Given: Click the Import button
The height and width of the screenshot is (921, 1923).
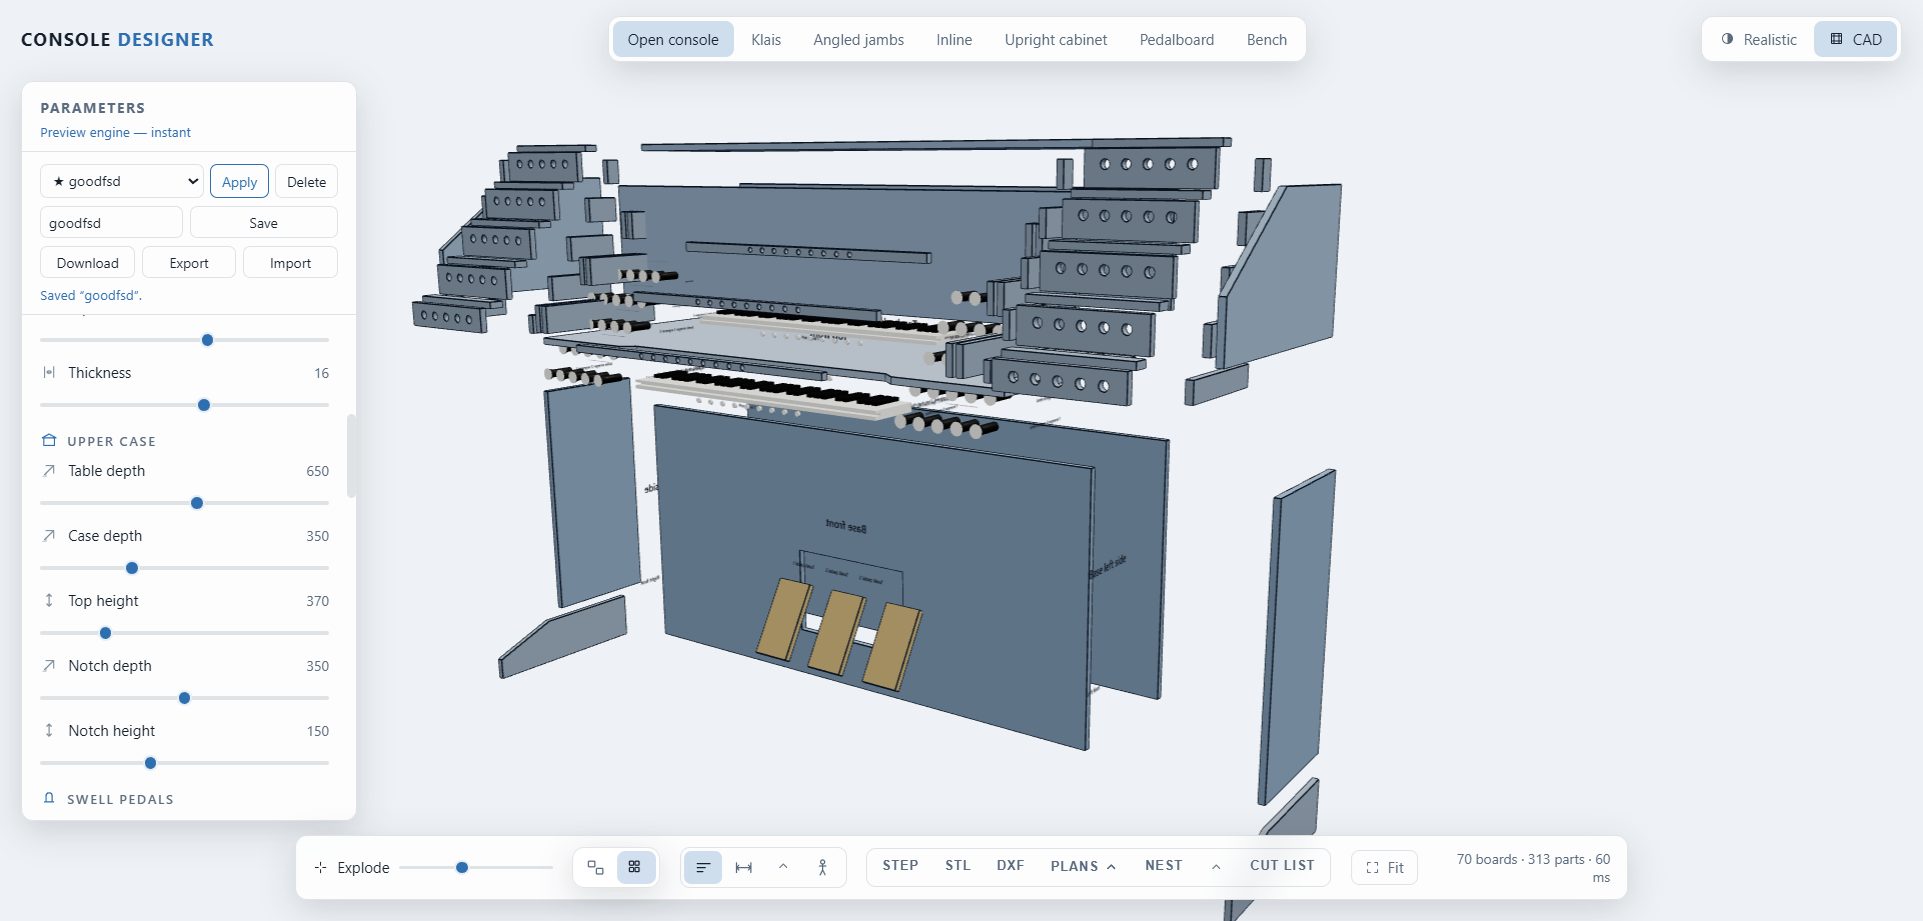Looking at the screenshot, I should [x=291, y=263].
